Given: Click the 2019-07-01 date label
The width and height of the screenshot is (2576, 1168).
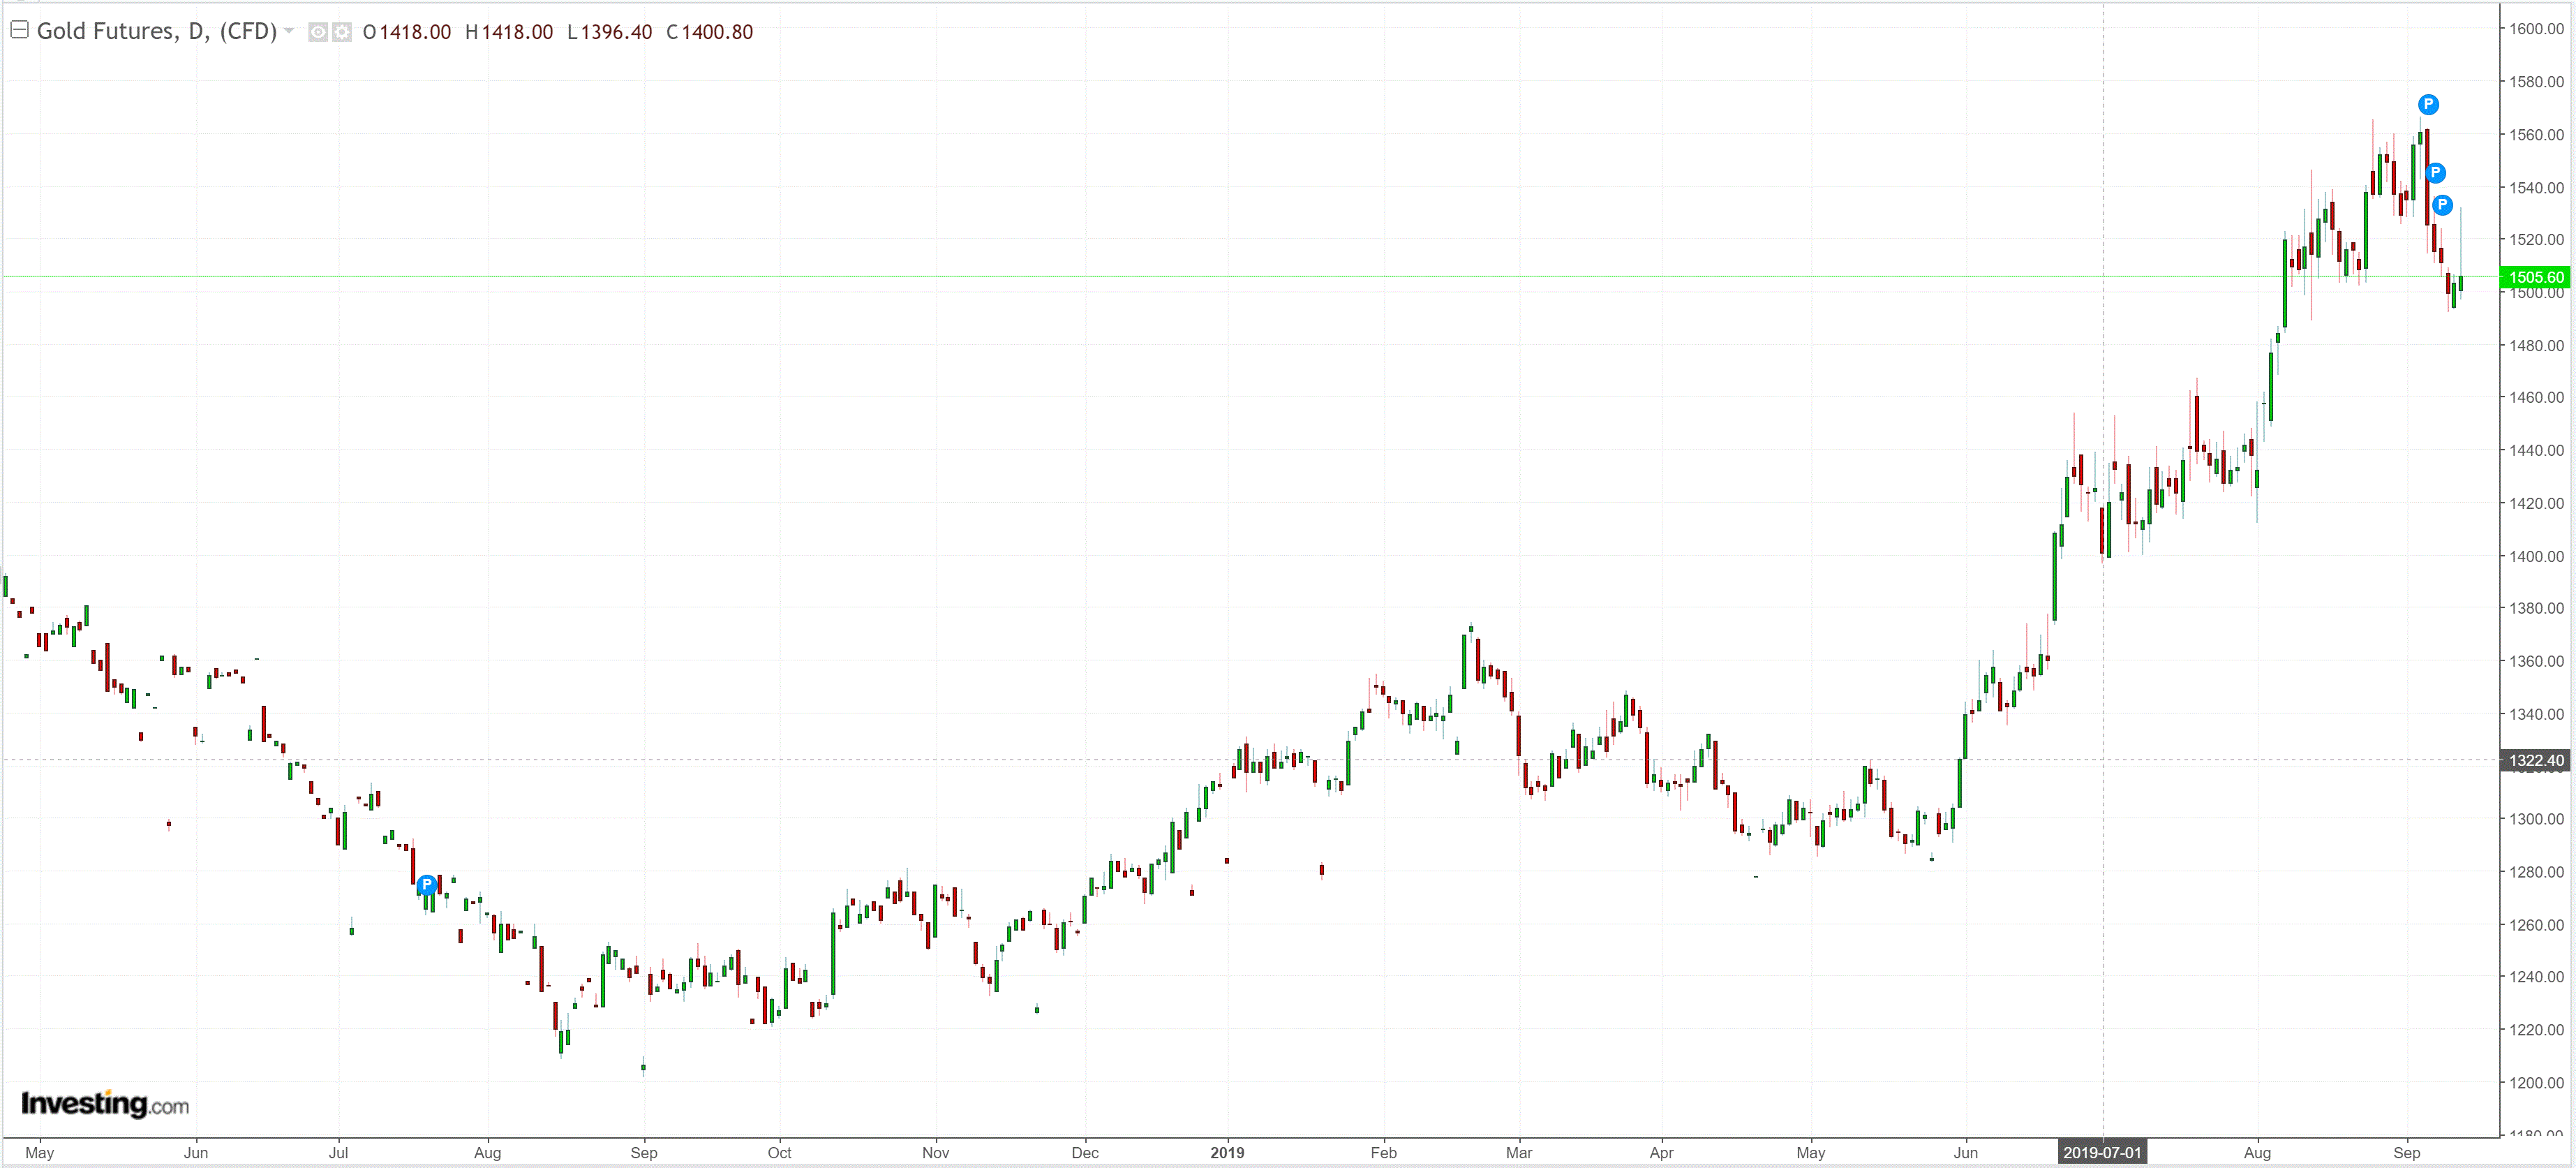Looking at the screenshot, I should pos(2102,1152).
